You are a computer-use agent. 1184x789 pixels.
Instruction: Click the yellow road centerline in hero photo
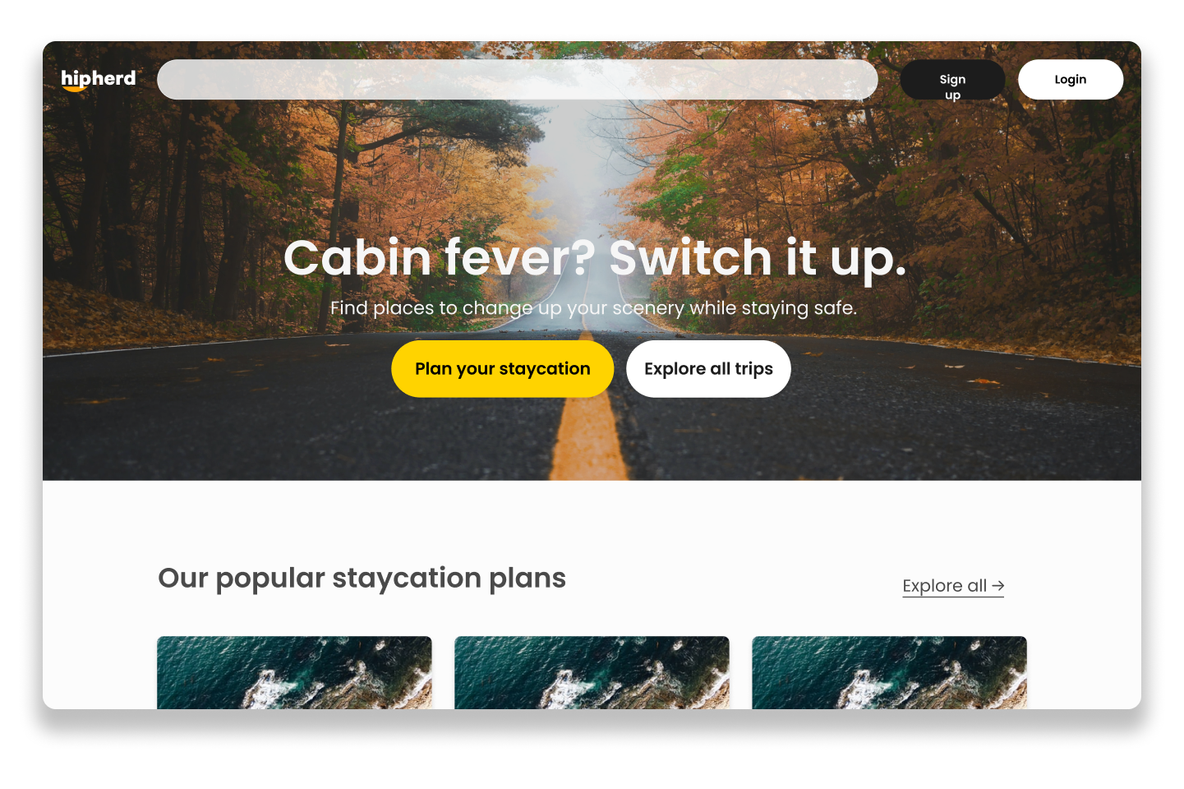pos(588,438)
